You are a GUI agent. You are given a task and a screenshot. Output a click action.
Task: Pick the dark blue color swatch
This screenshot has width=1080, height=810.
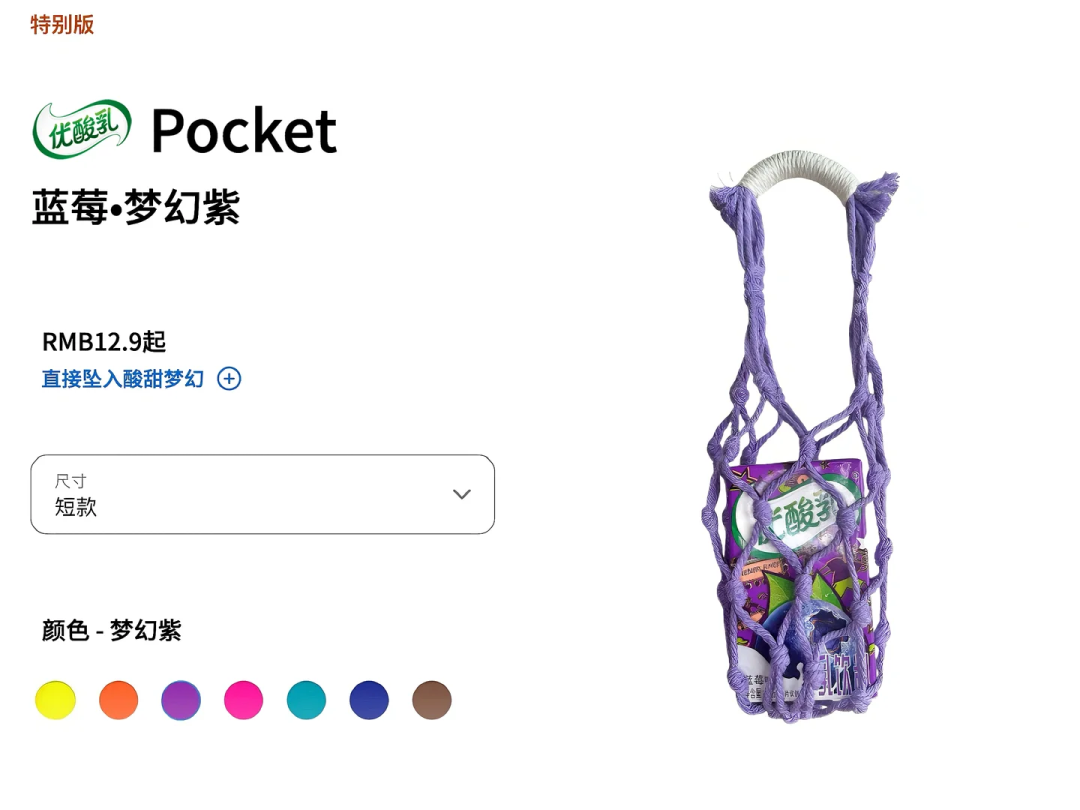tap(369, 700)
